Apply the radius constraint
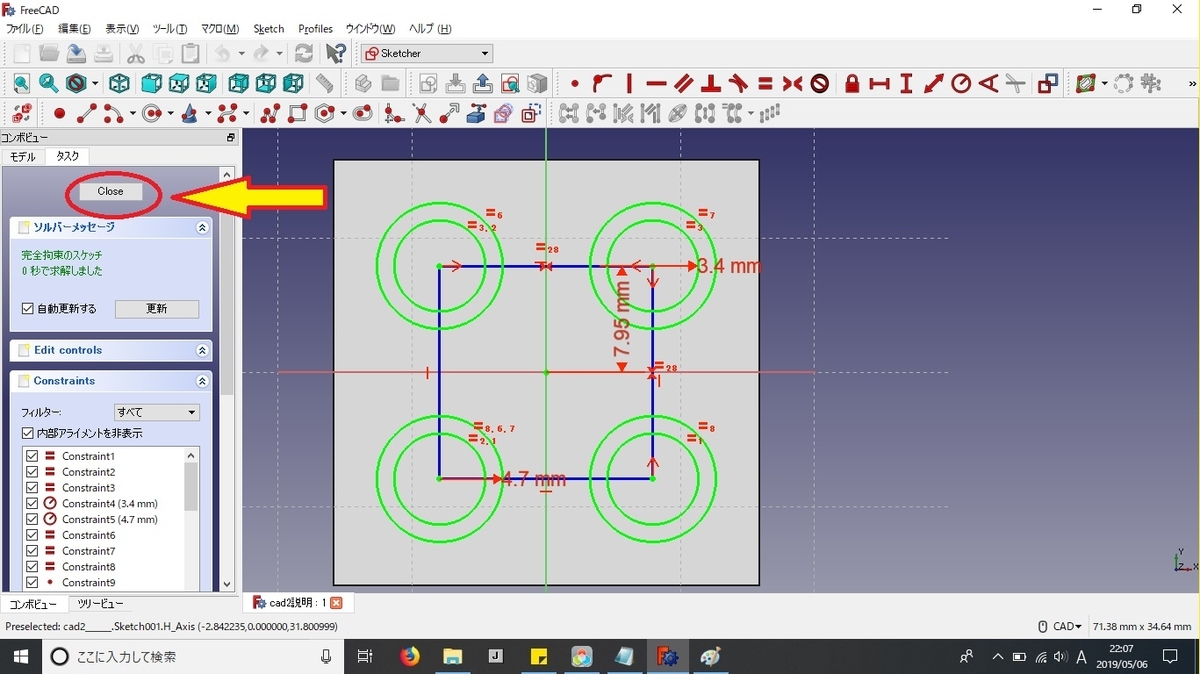The height and width of the screenshot is (674, 1200). [x=961, y=84]
